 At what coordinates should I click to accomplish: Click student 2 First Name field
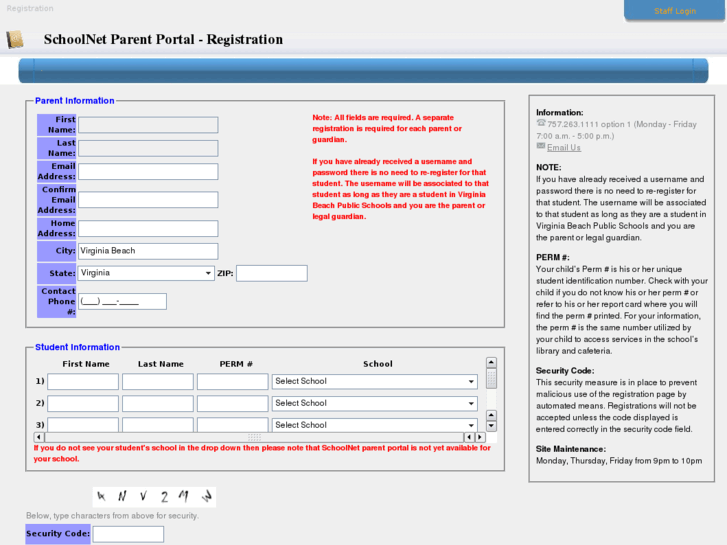83,404
